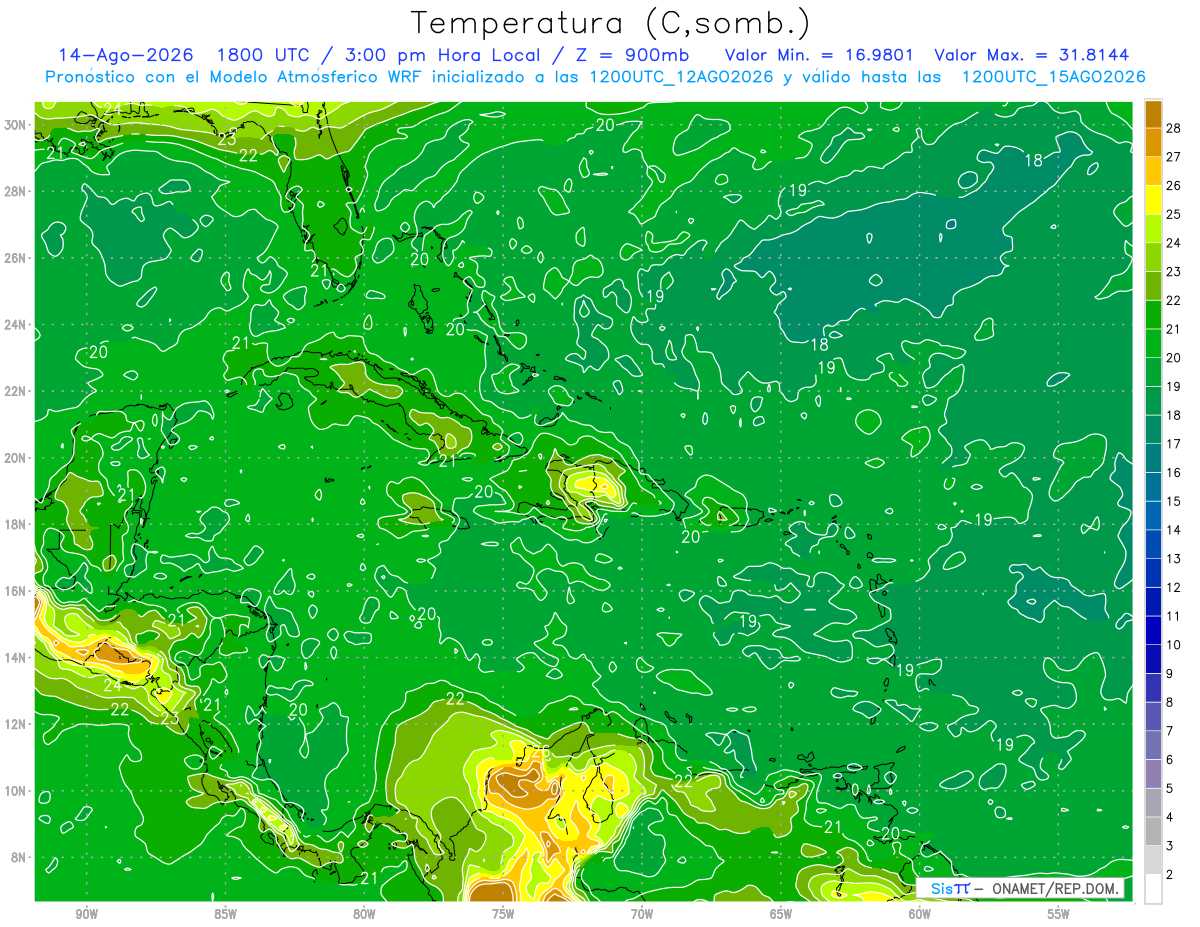Click the "8N" latitude axis label
Screen dimensions: 1200x927
coord(19,857)
